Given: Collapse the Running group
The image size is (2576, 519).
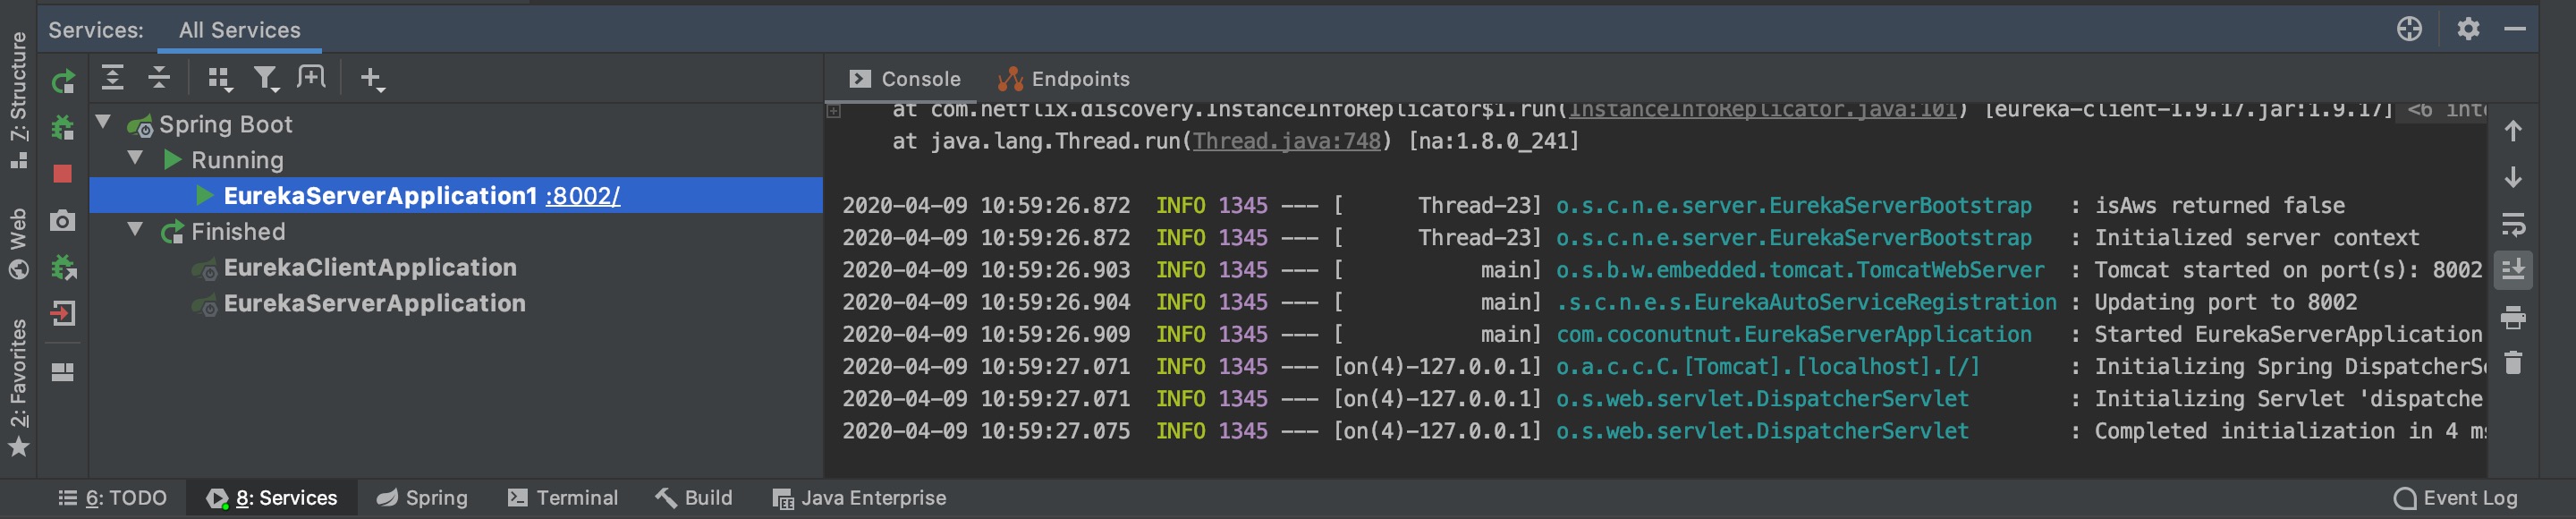Looking at the screenshot, I should [135, 159].
